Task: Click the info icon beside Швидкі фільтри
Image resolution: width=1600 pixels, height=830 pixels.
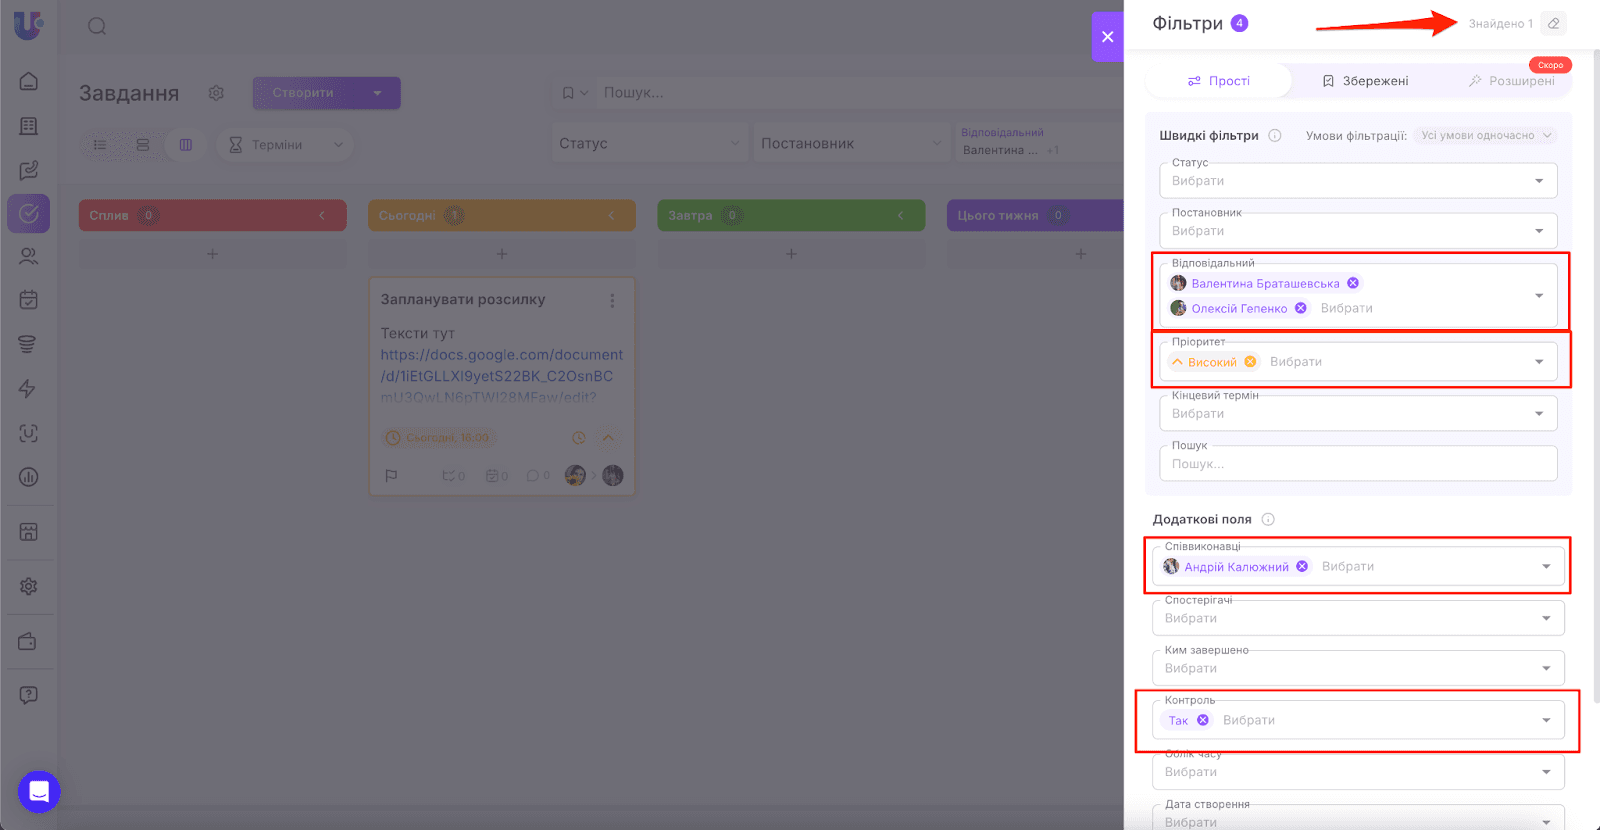Action: 1275,136
